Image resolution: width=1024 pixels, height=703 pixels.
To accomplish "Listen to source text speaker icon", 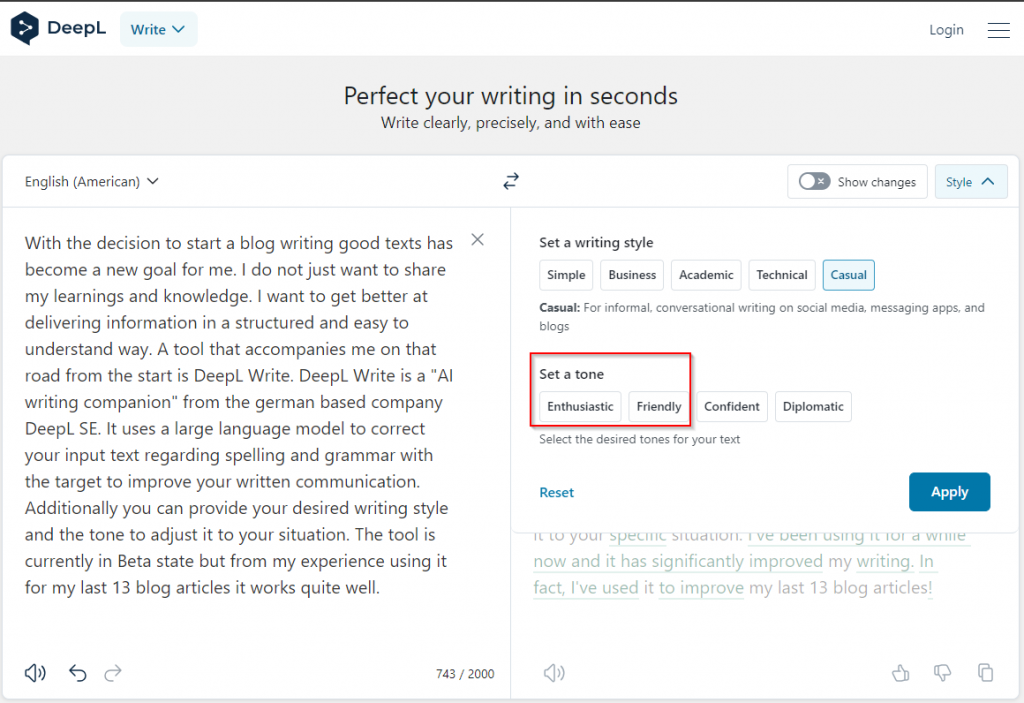I will 35,673.
